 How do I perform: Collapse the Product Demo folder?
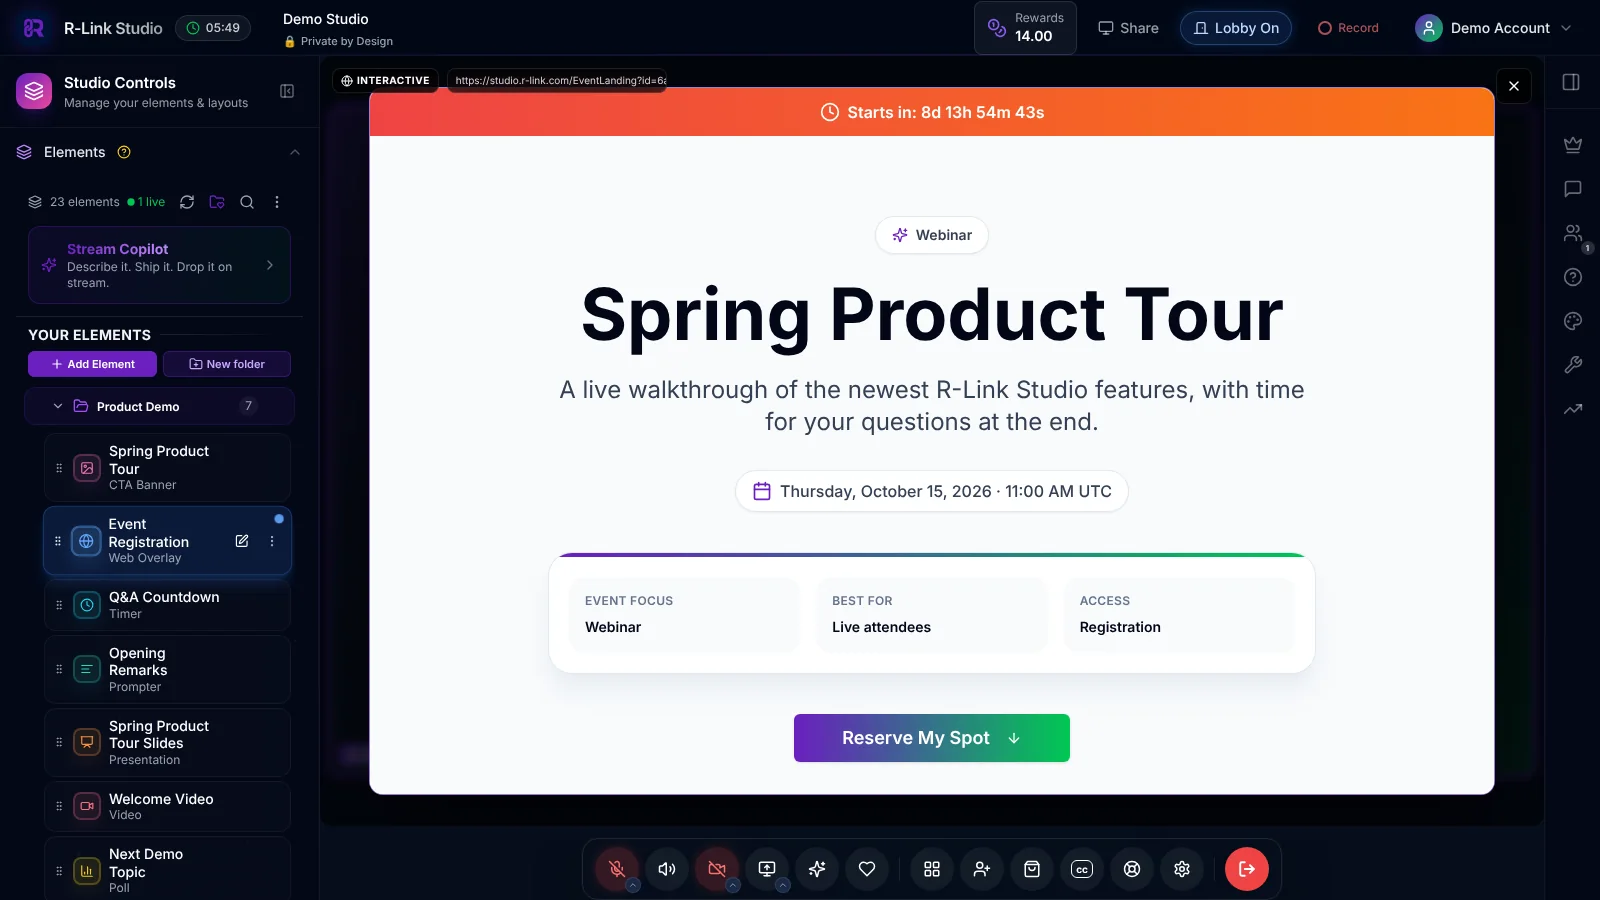(x=58, y=406)
